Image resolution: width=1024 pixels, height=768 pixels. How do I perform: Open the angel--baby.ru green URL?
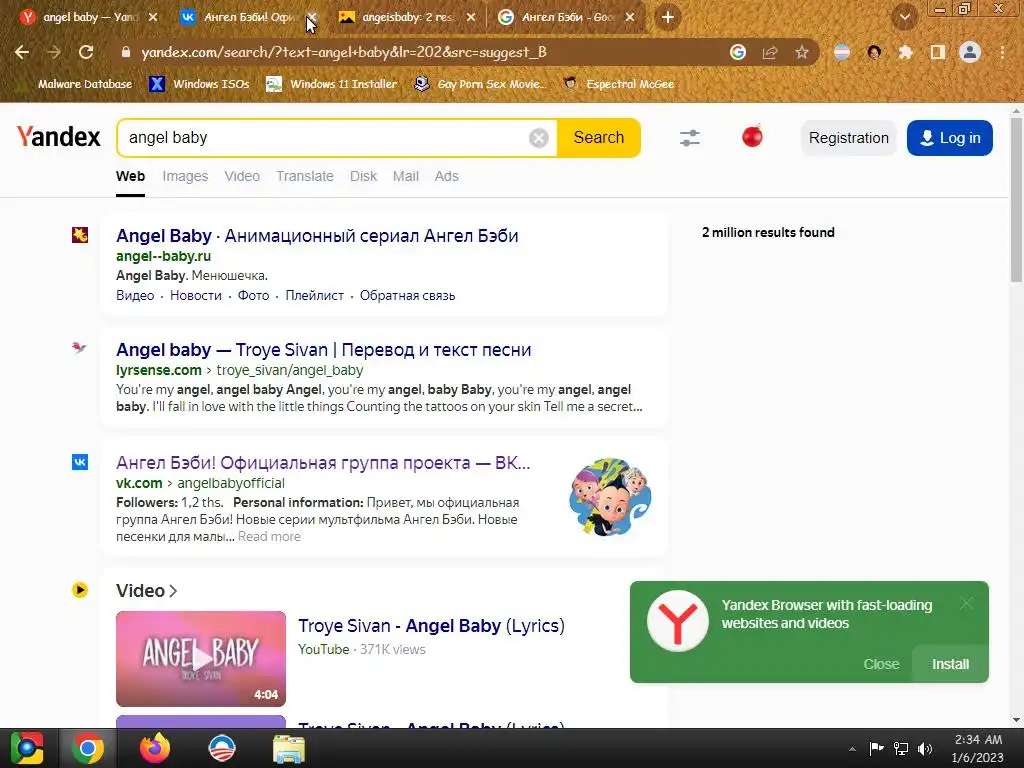164,256
